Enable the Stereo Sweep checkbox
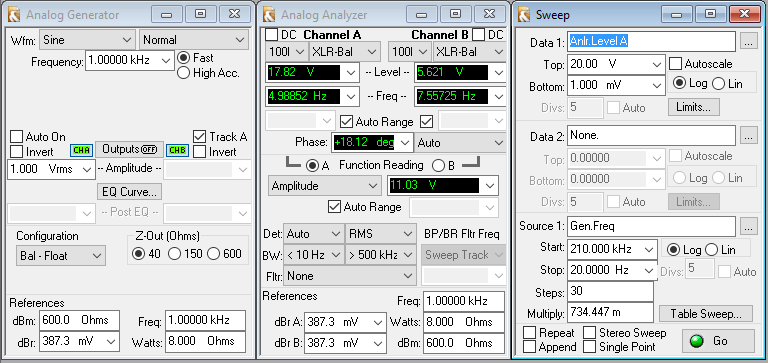The height and width of the screenshot is (363, 768). point(590,333)
